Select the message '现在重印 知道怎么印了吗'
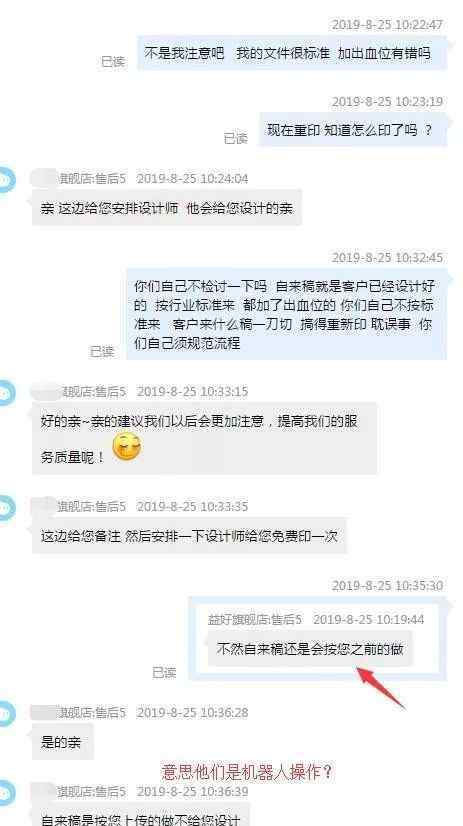The image size is (463, 826). coord(352,130)
